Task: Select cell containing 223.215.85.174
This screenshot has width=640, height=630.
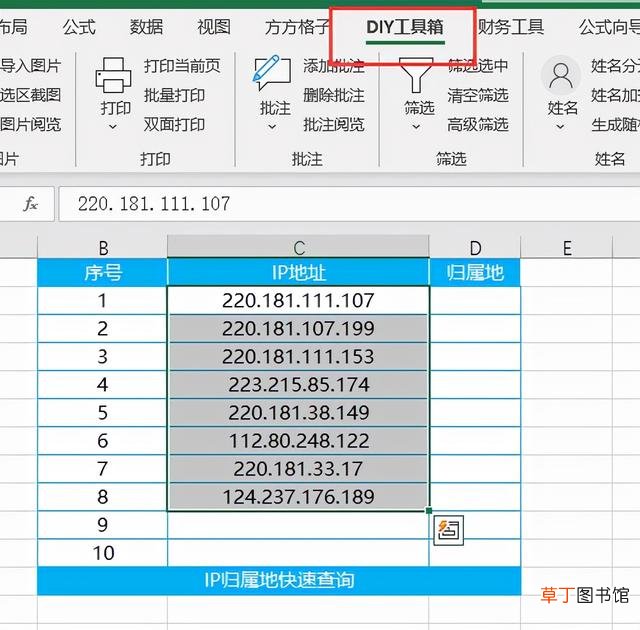Action: [298, 384]
